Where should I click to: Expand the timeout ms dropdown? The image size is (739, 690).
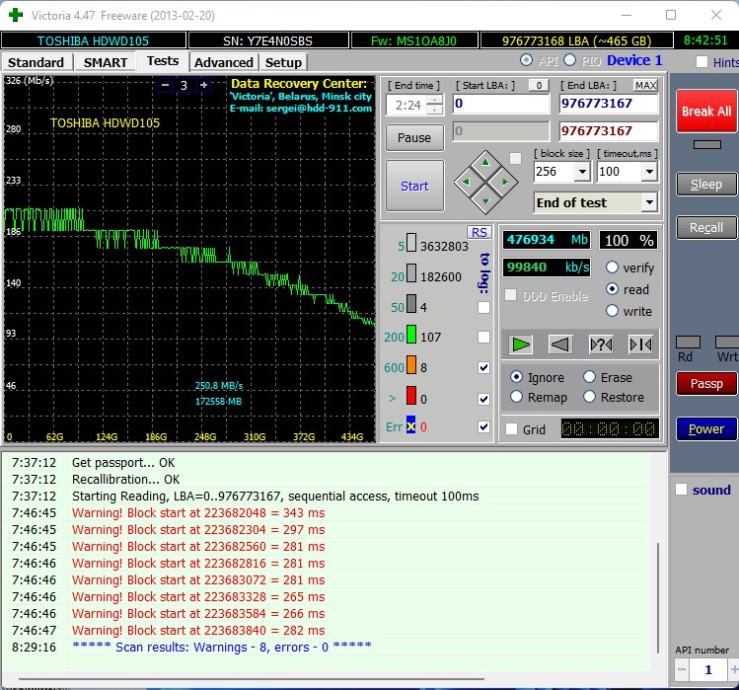650,172
